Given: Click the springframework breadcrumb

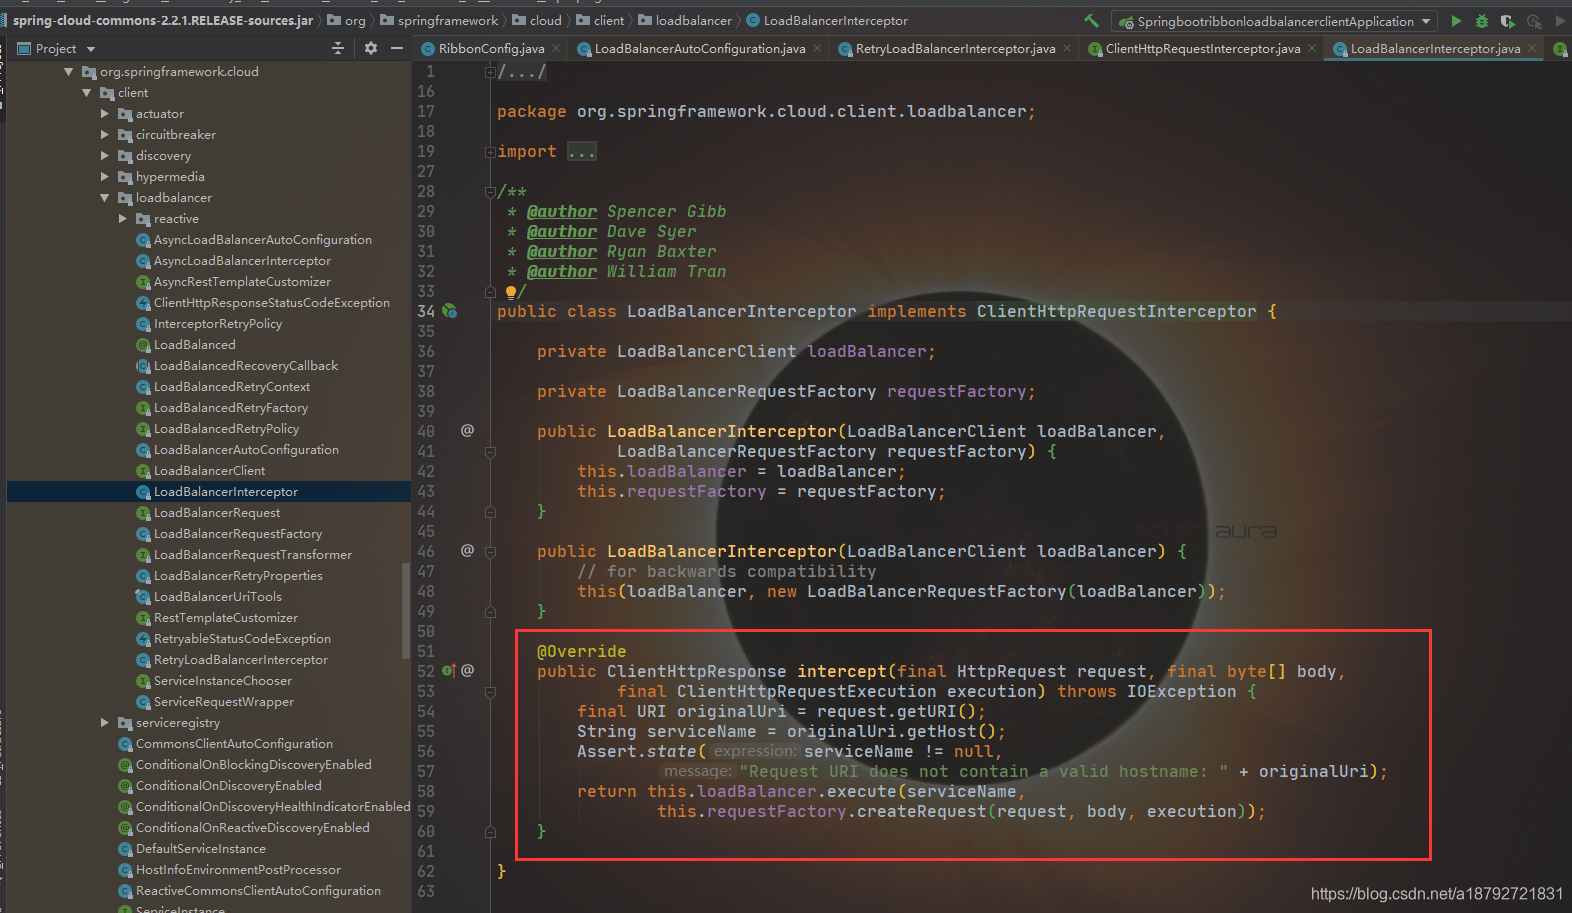Looking at the screenshot, I should click(x=439, y=21).
